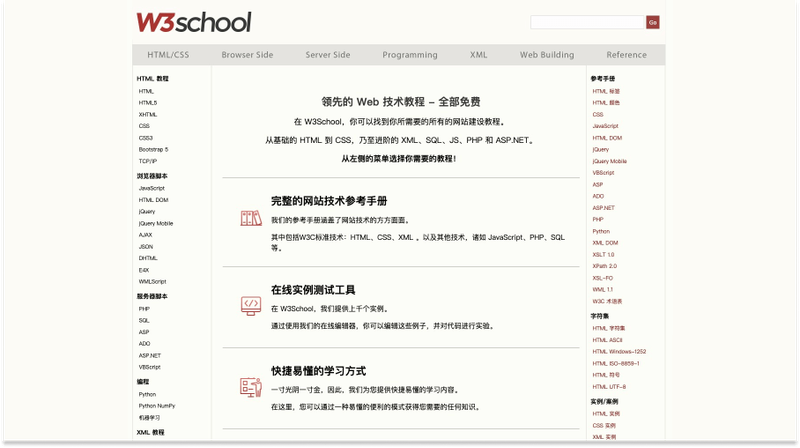Open the Reference navigation tab
The image size is (800, 448).
pos(627,55)
